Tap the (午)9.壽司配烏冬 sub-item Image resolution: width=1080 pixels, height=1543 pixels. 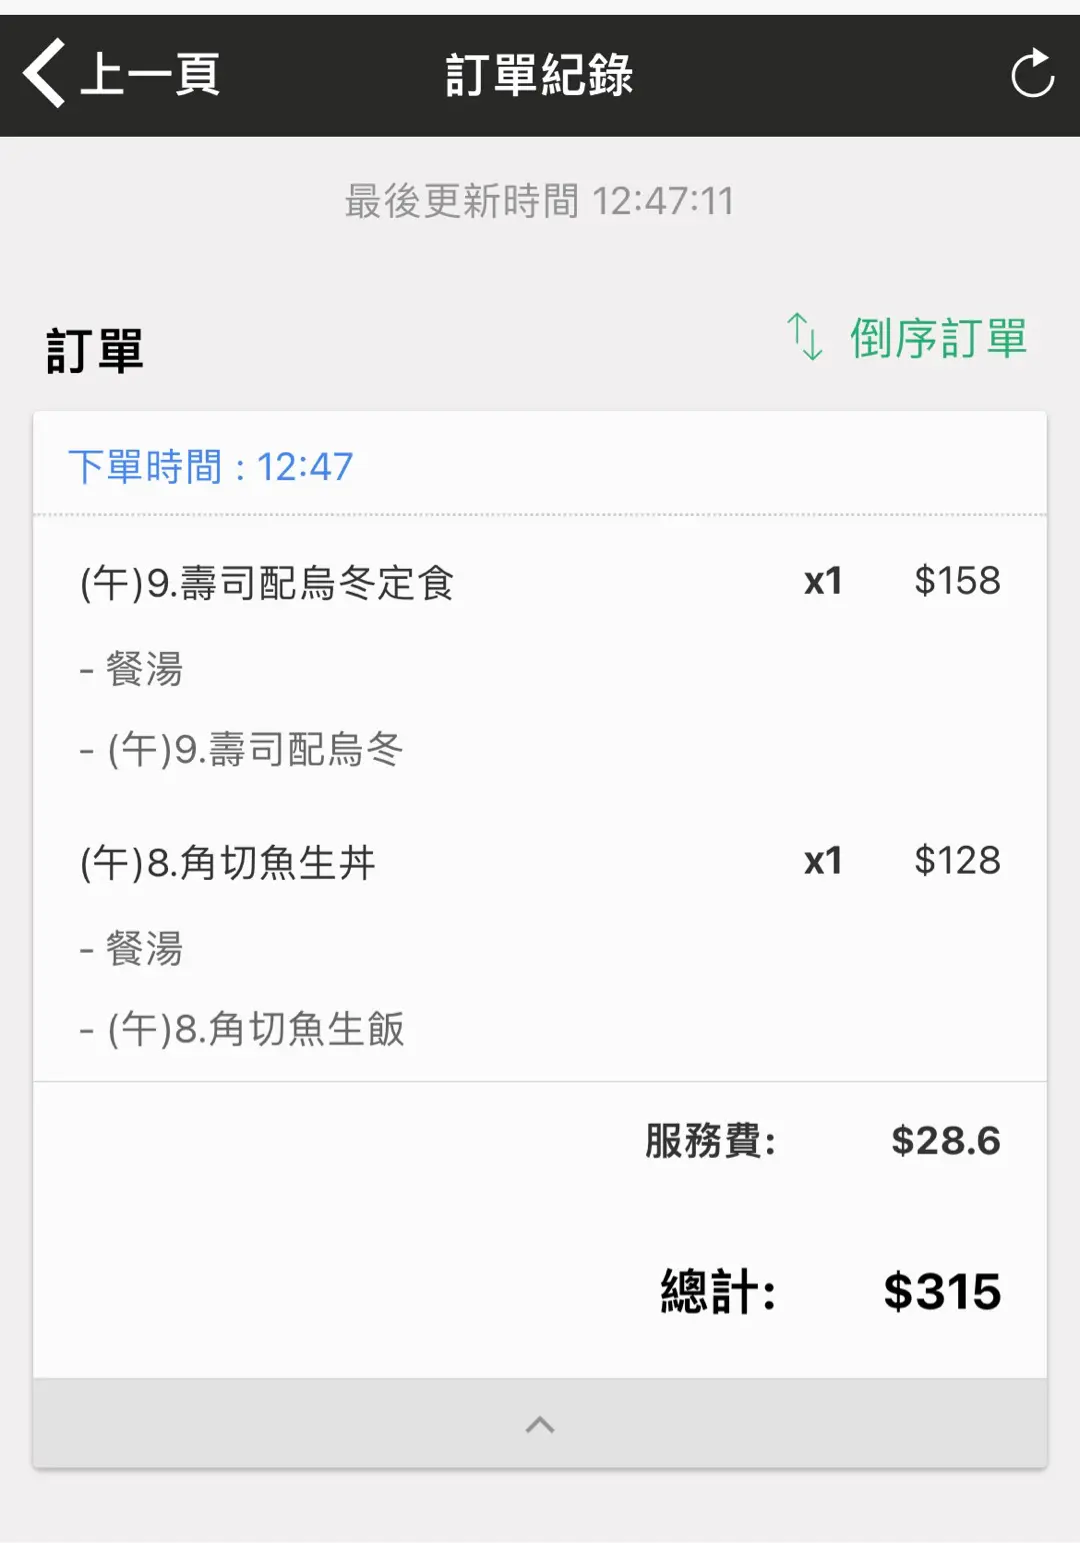click(x=255, y=749)
